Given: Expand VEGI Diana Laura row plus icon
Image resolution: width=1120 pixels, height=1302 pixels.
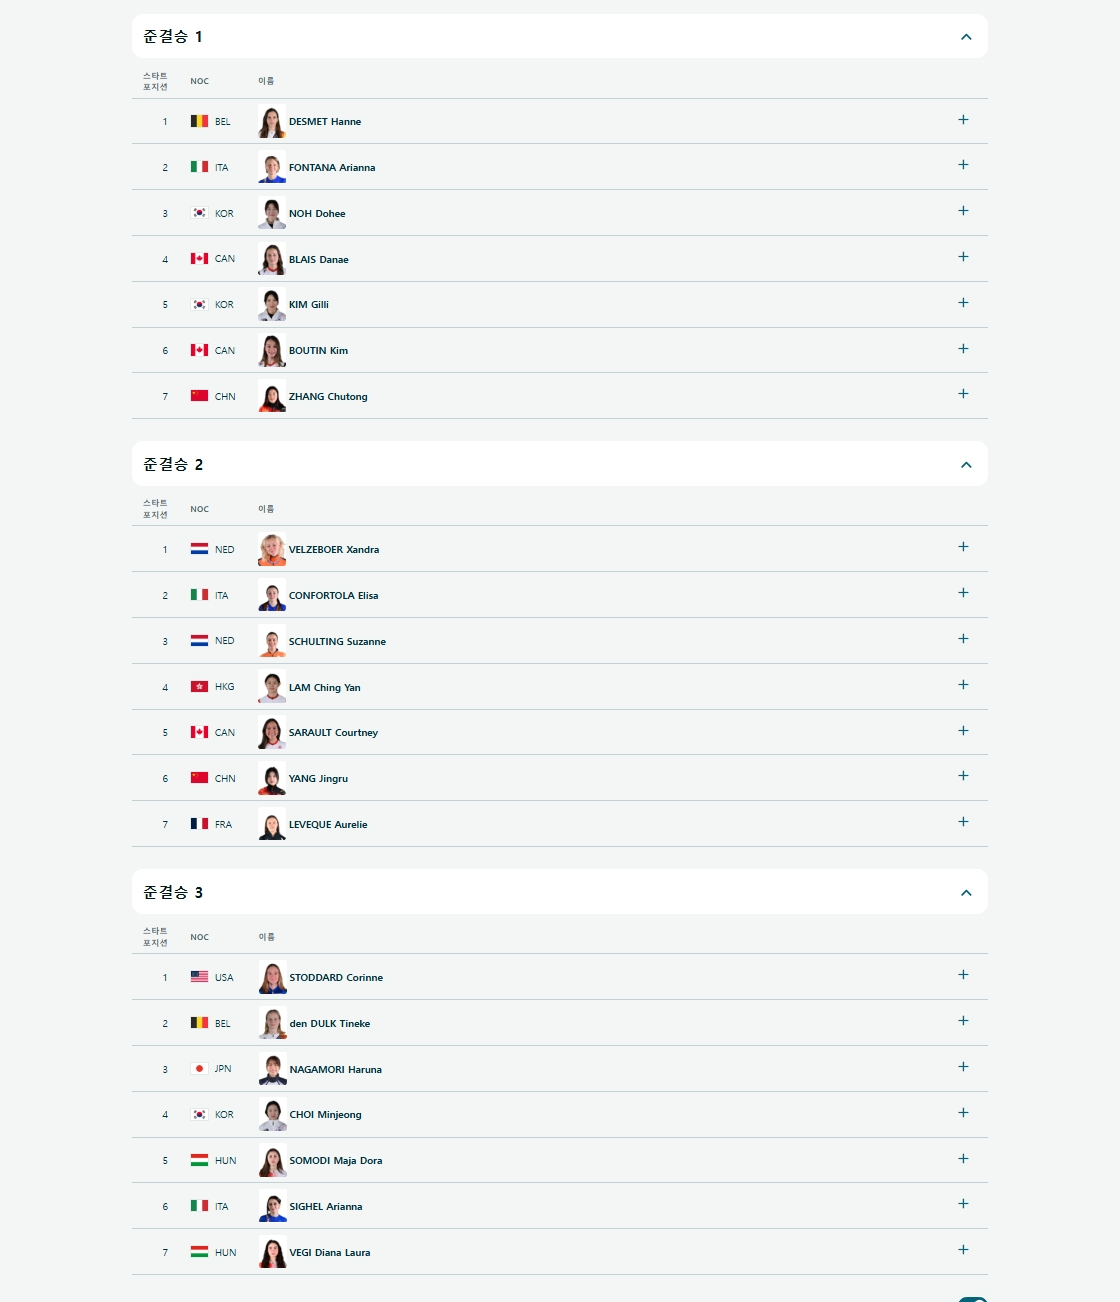Looking at the screenshot, I should (963, 1250).
